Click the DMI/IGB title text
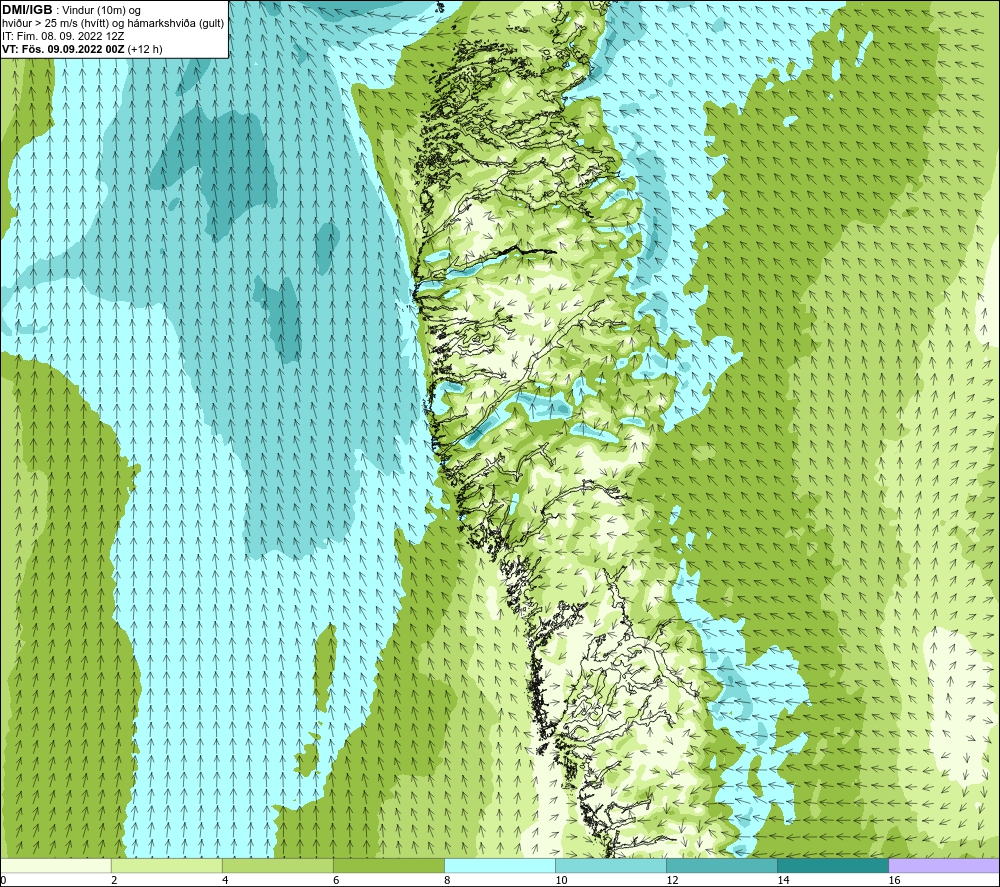The width and height of the screenshot is (1000, 887). pyautogui.click(x=27, y=10)
